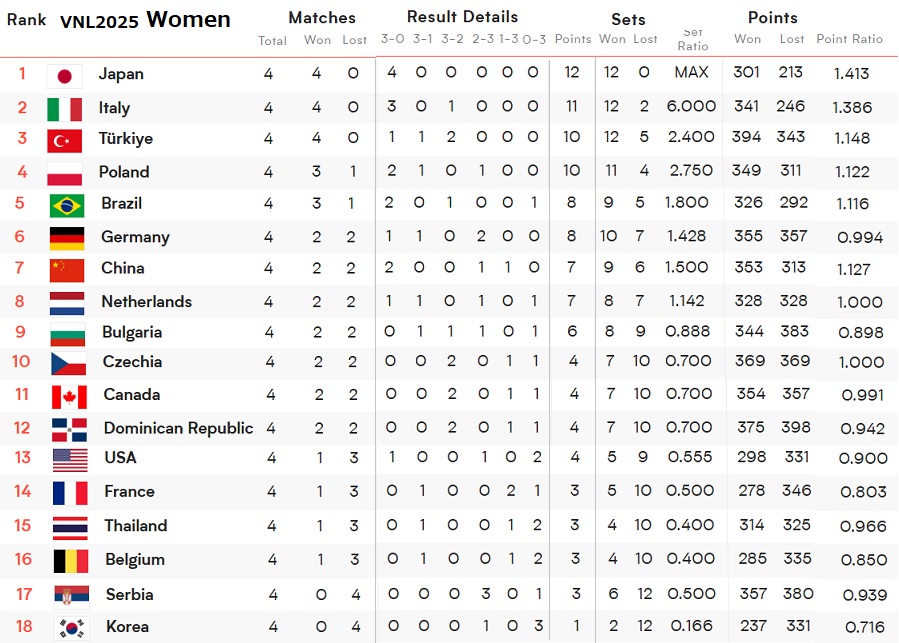Open the Netherlands team link
This screenshot has height=643, width=899.
coord(146,302)
